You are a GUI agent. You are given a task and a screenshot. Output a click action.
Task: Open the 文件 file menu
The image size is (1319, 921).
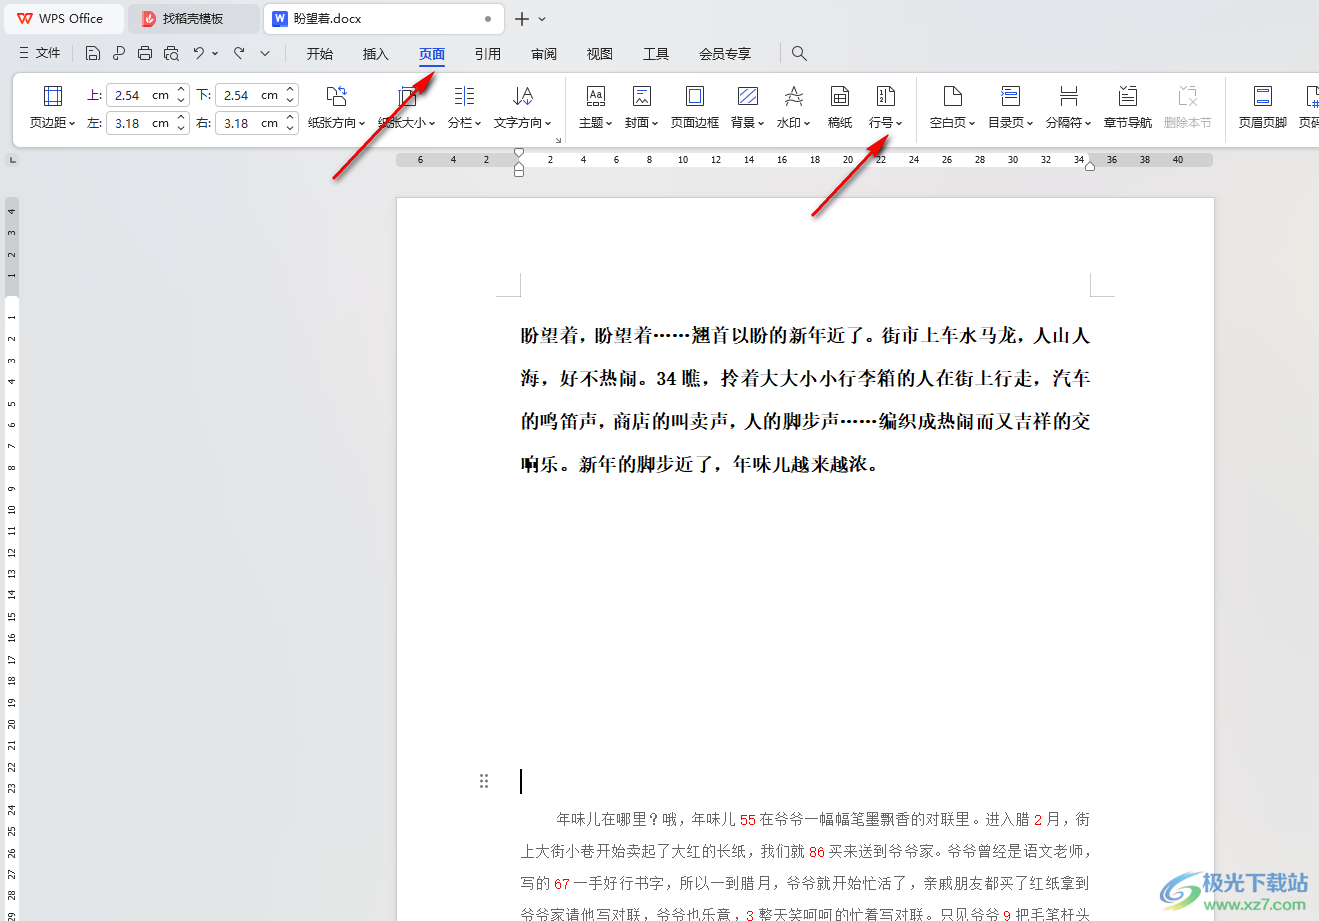40,53
